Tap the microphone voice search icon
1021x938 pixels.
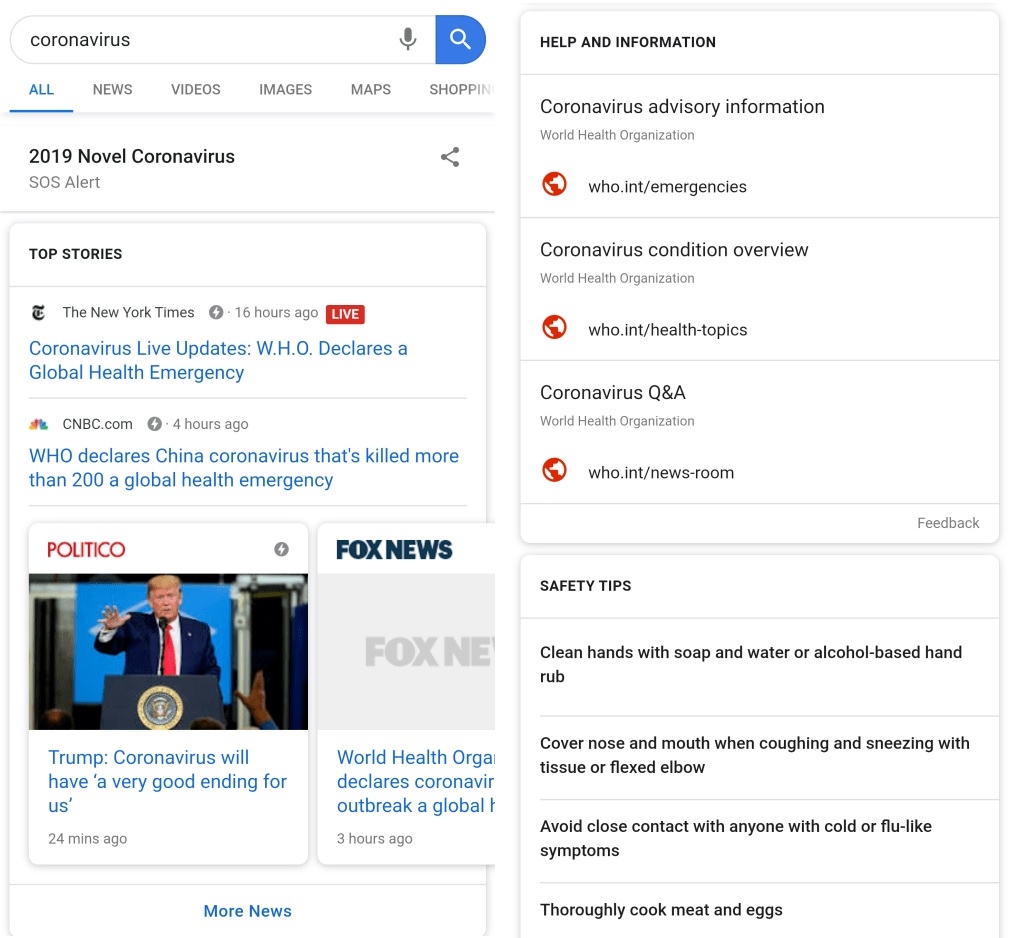point(408,40)
